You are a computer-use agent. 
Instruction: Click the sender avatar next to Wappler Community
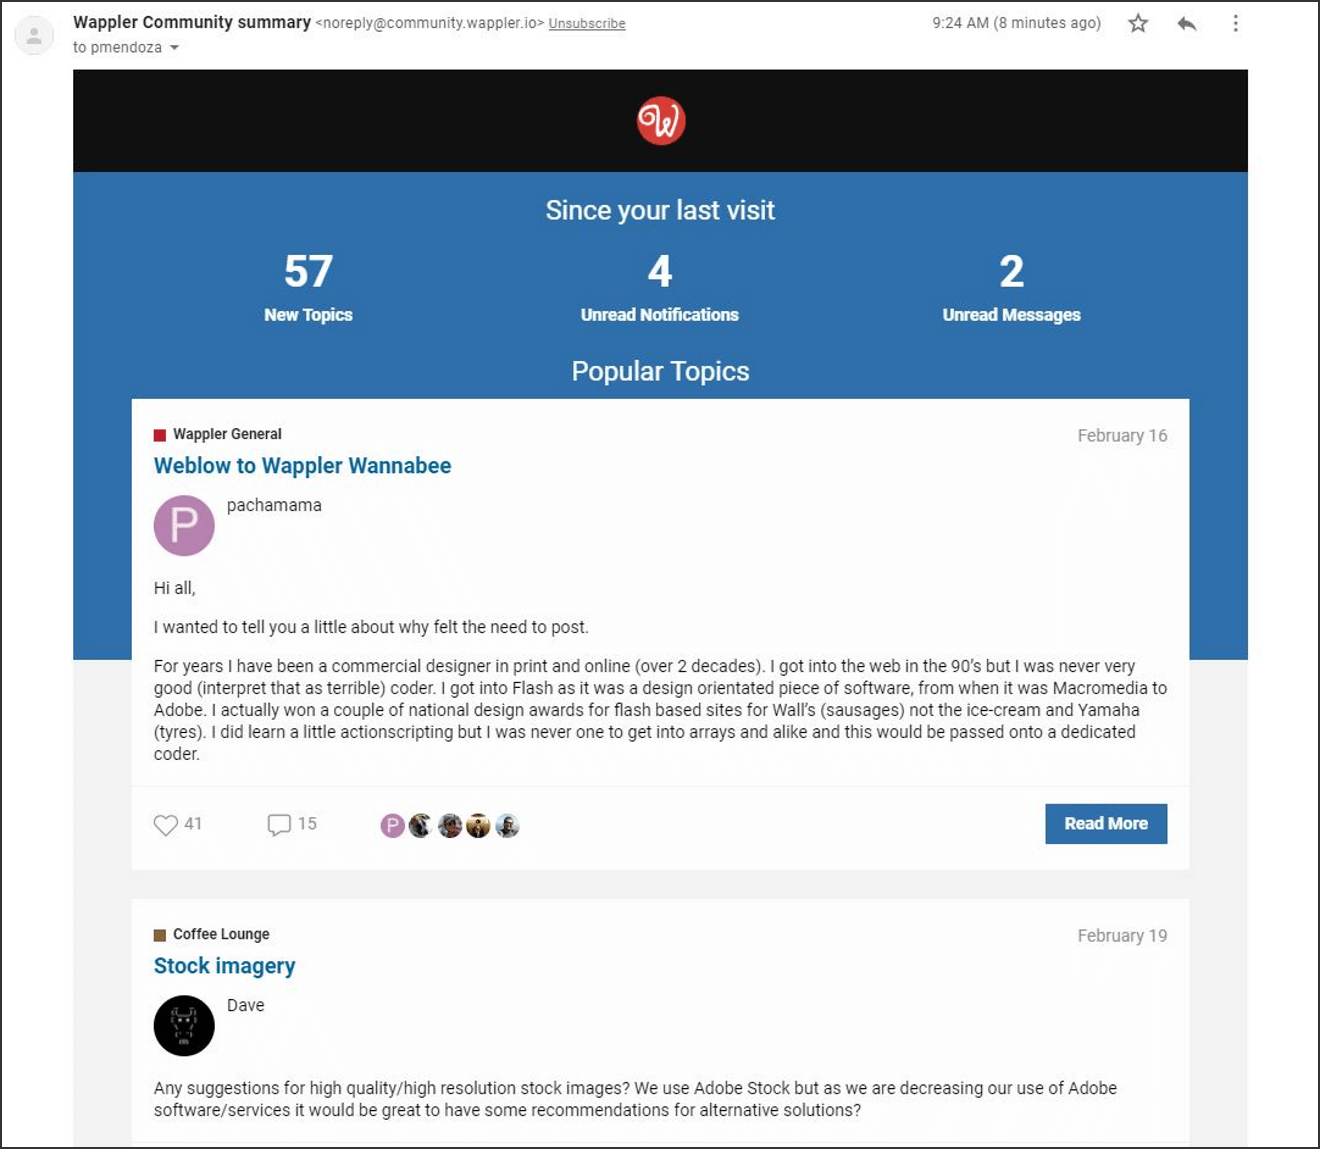34,34
